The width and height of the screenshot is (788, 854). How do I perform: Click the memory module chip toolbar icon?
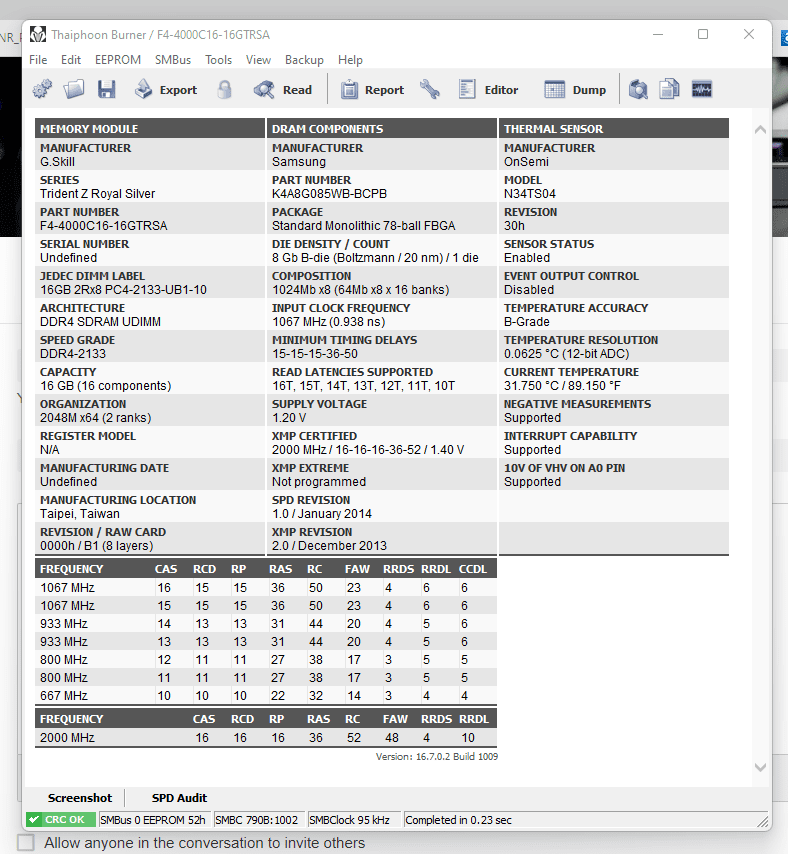coord(701,89)
